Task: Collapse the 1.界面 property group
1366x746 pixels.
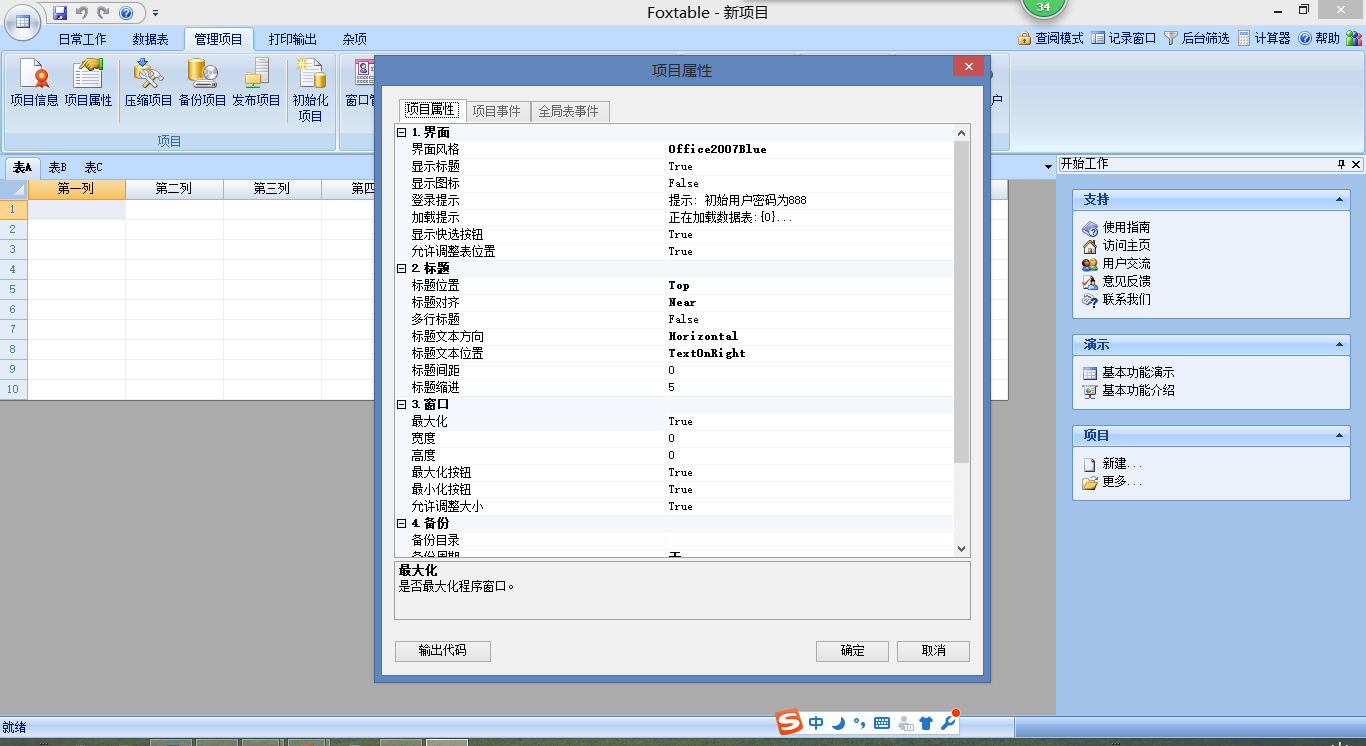Action: pos(402,132)
